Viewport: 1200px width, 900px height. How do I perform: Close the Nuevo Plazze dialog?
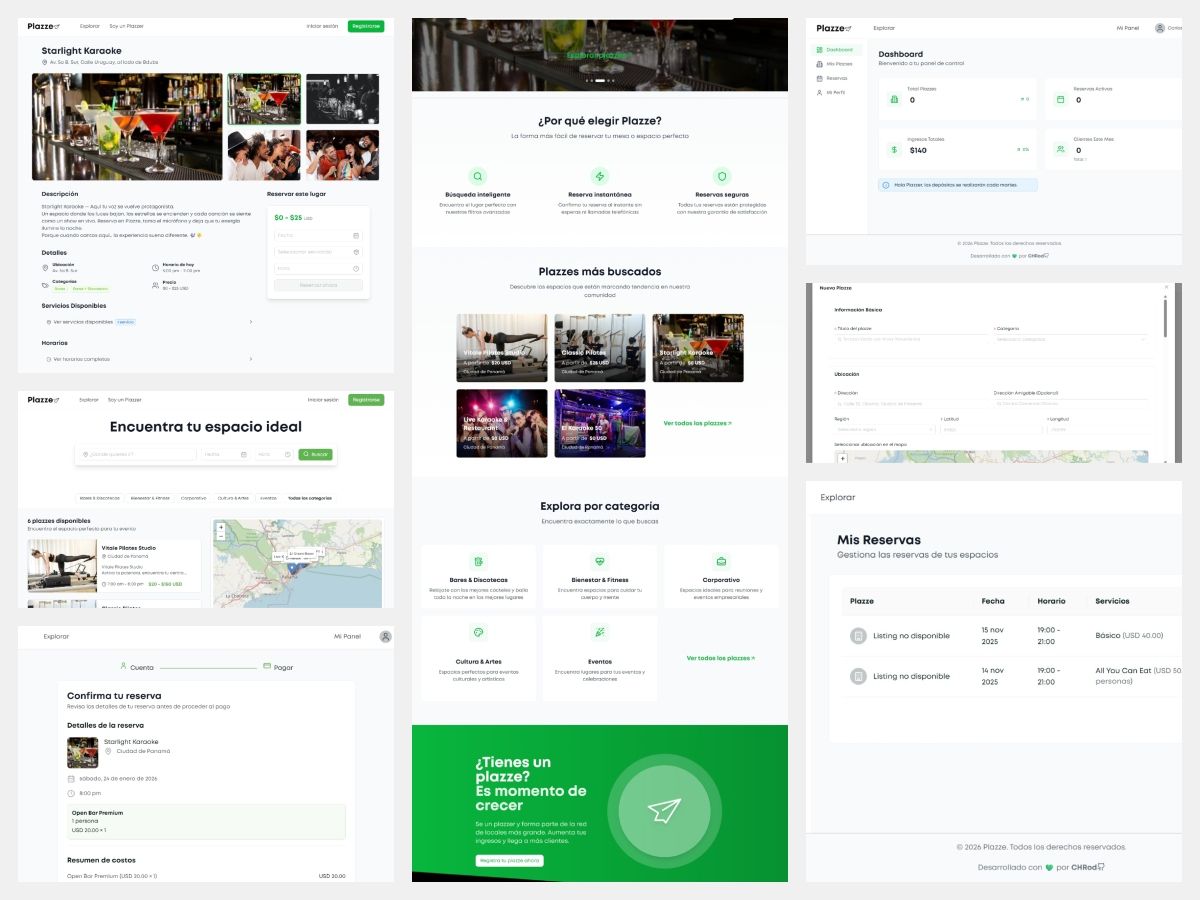(1166, 287)
